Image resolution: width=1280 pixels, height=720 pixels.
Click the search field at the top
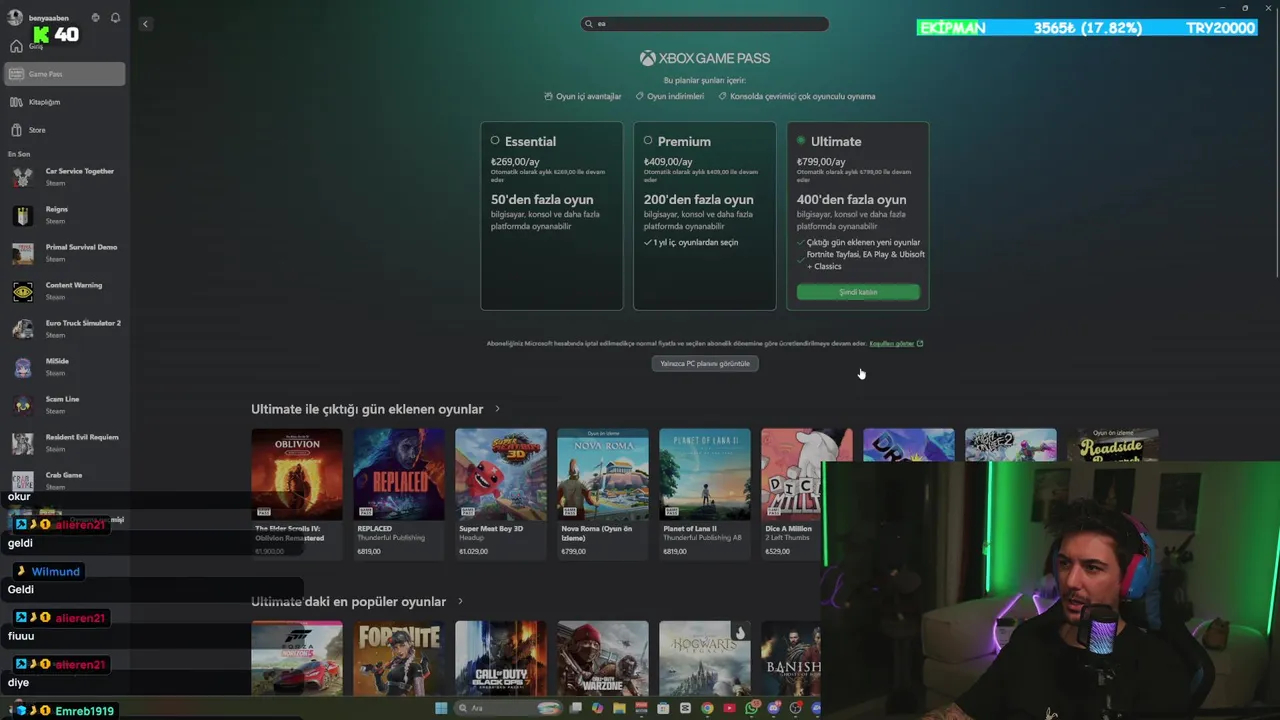coord(705,23)
